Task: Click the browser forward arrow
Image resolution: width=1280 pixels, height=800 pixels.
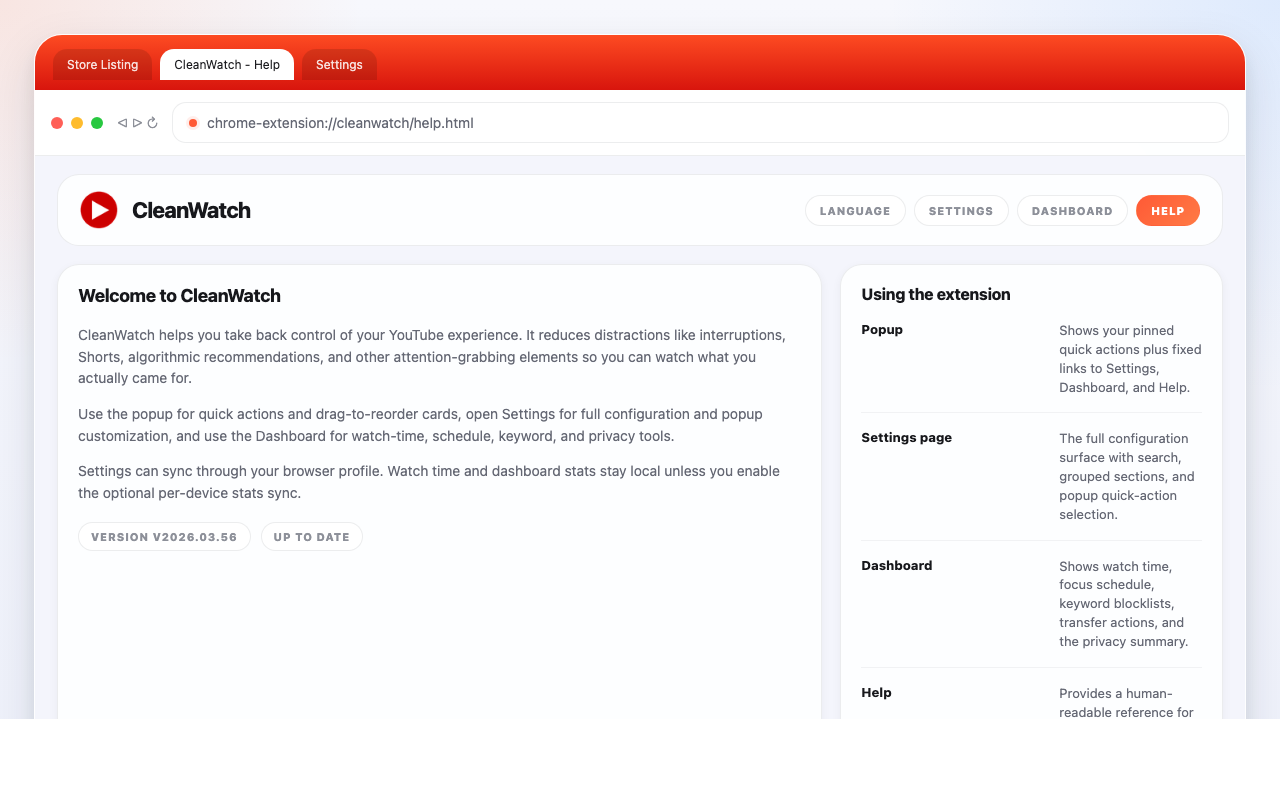Action: pos(137,123)
